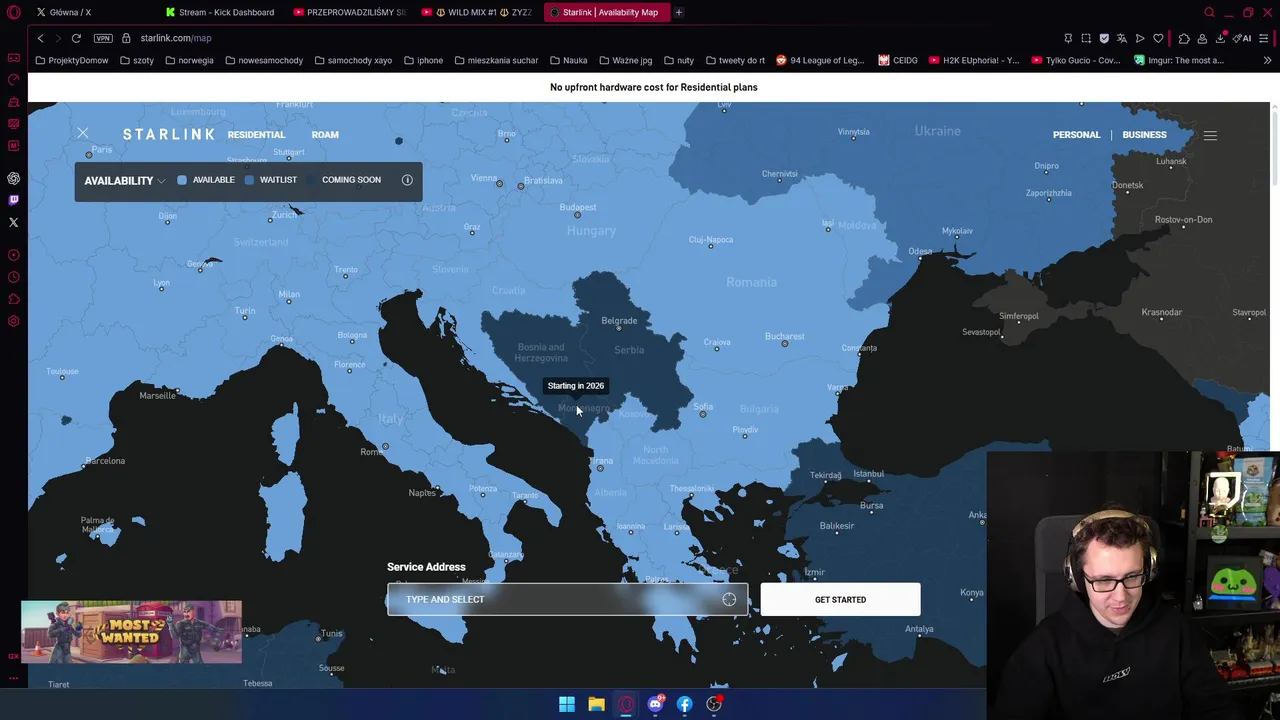Open toolbar extensions puzzle icon
This screenshot has width=1280, height=720.
pyautogui.click(x=1184, y=38)
